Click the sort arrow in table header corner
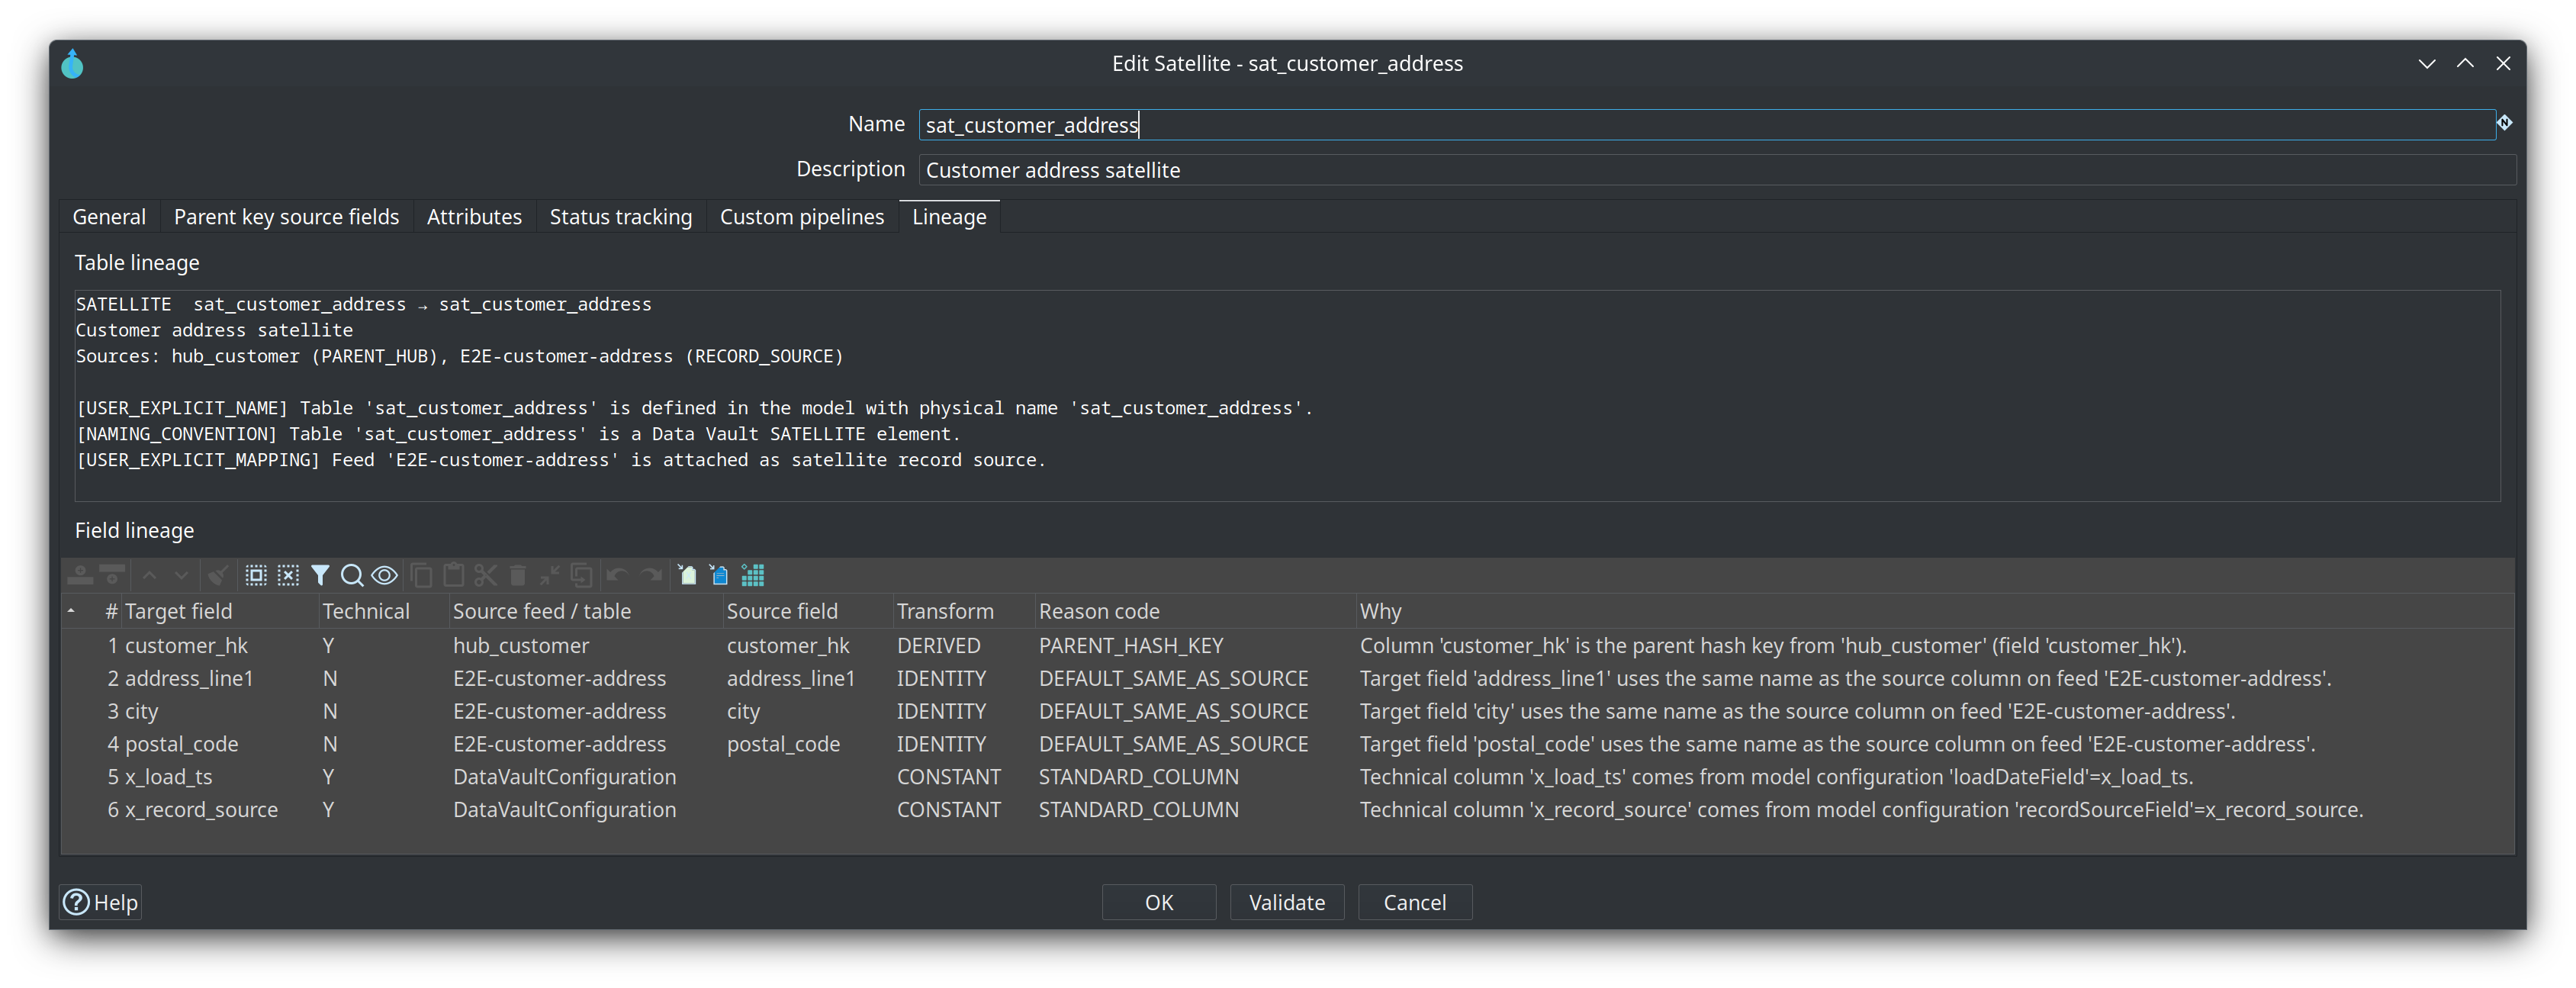The height and width of the screenshot is (988, 2576). pos(71,611)
